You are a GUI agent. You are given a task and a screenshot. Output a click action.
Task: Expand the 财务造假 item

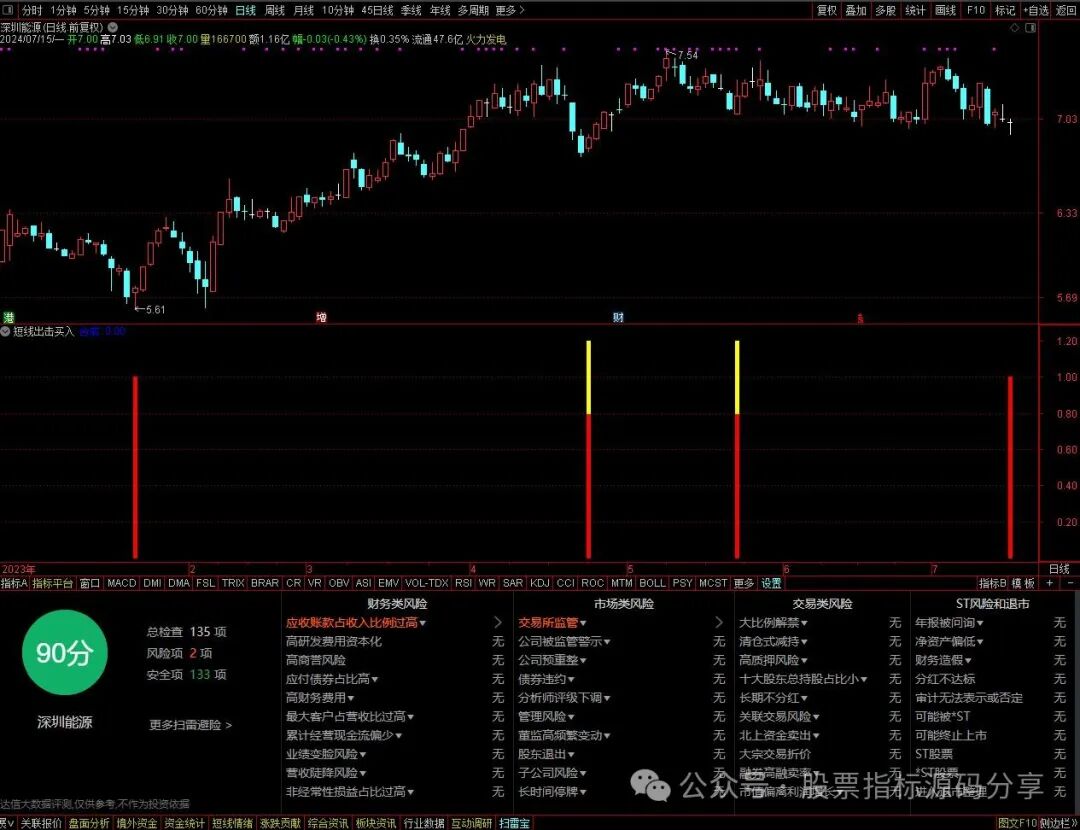coord(944,661)
